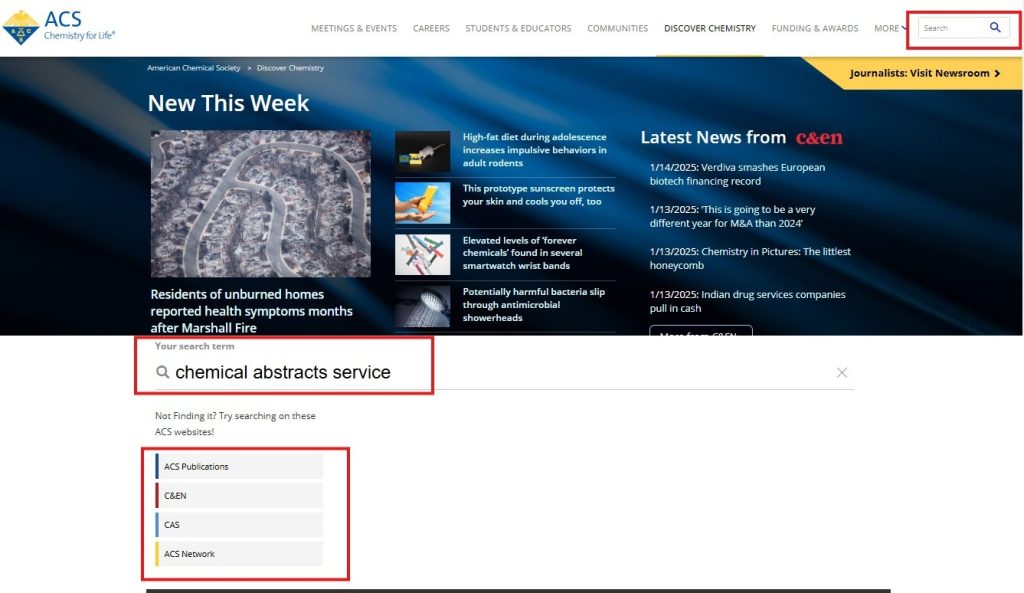
Task: Search on CAS website
Action: click(x=239, y=524)
